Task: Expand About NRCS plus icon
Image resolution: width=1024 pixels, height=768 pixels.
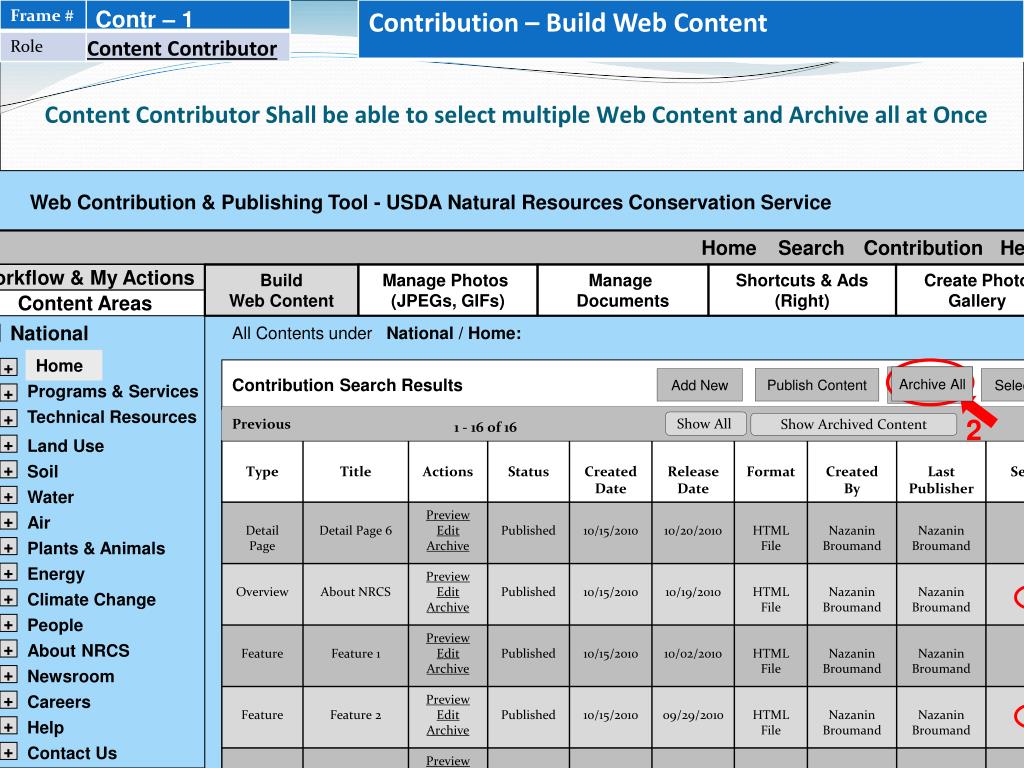Action: (x=8, y=650)
